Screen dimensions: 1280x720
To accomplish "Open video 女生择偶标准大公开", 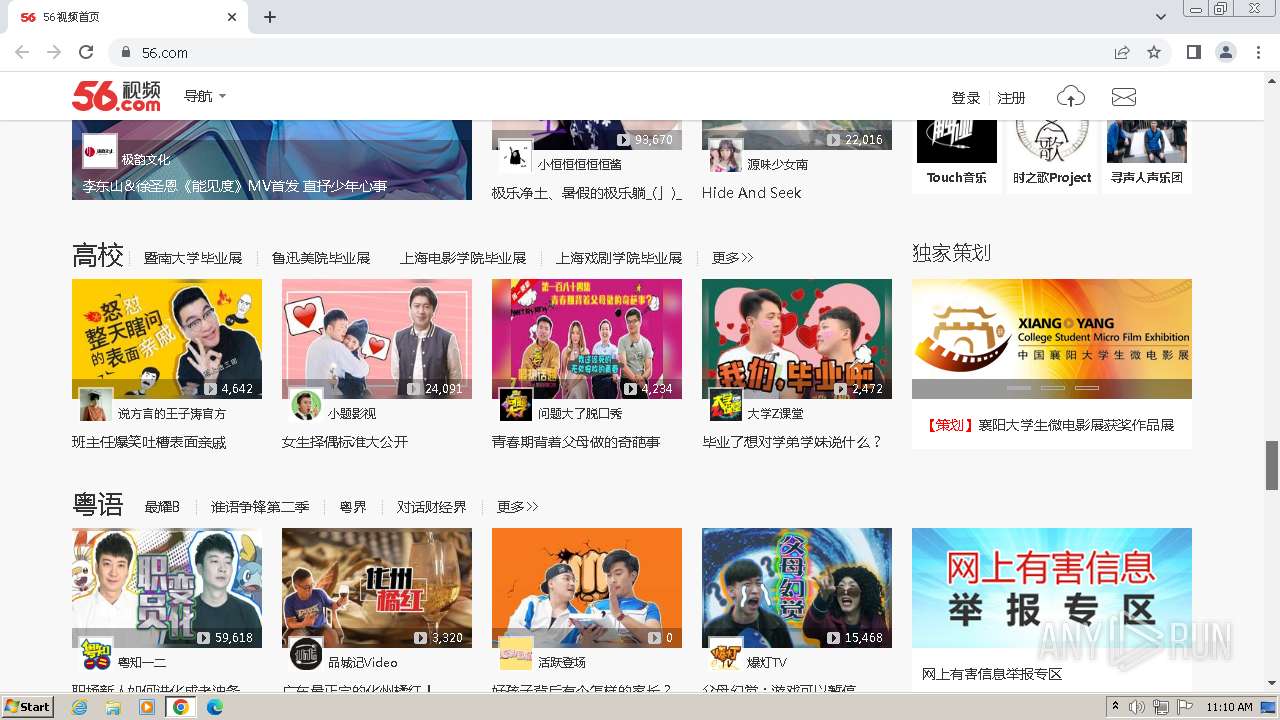I will [x=345, y=442].
